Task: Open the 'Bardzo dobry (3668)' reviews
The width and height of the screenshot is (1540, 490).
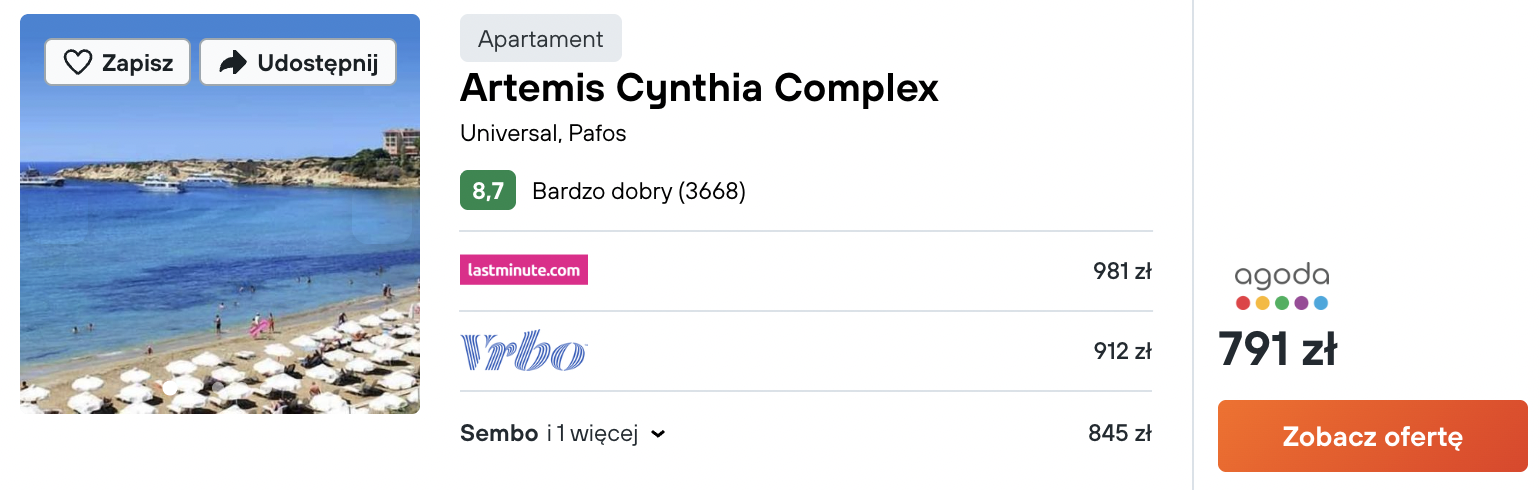Action: 639,191
